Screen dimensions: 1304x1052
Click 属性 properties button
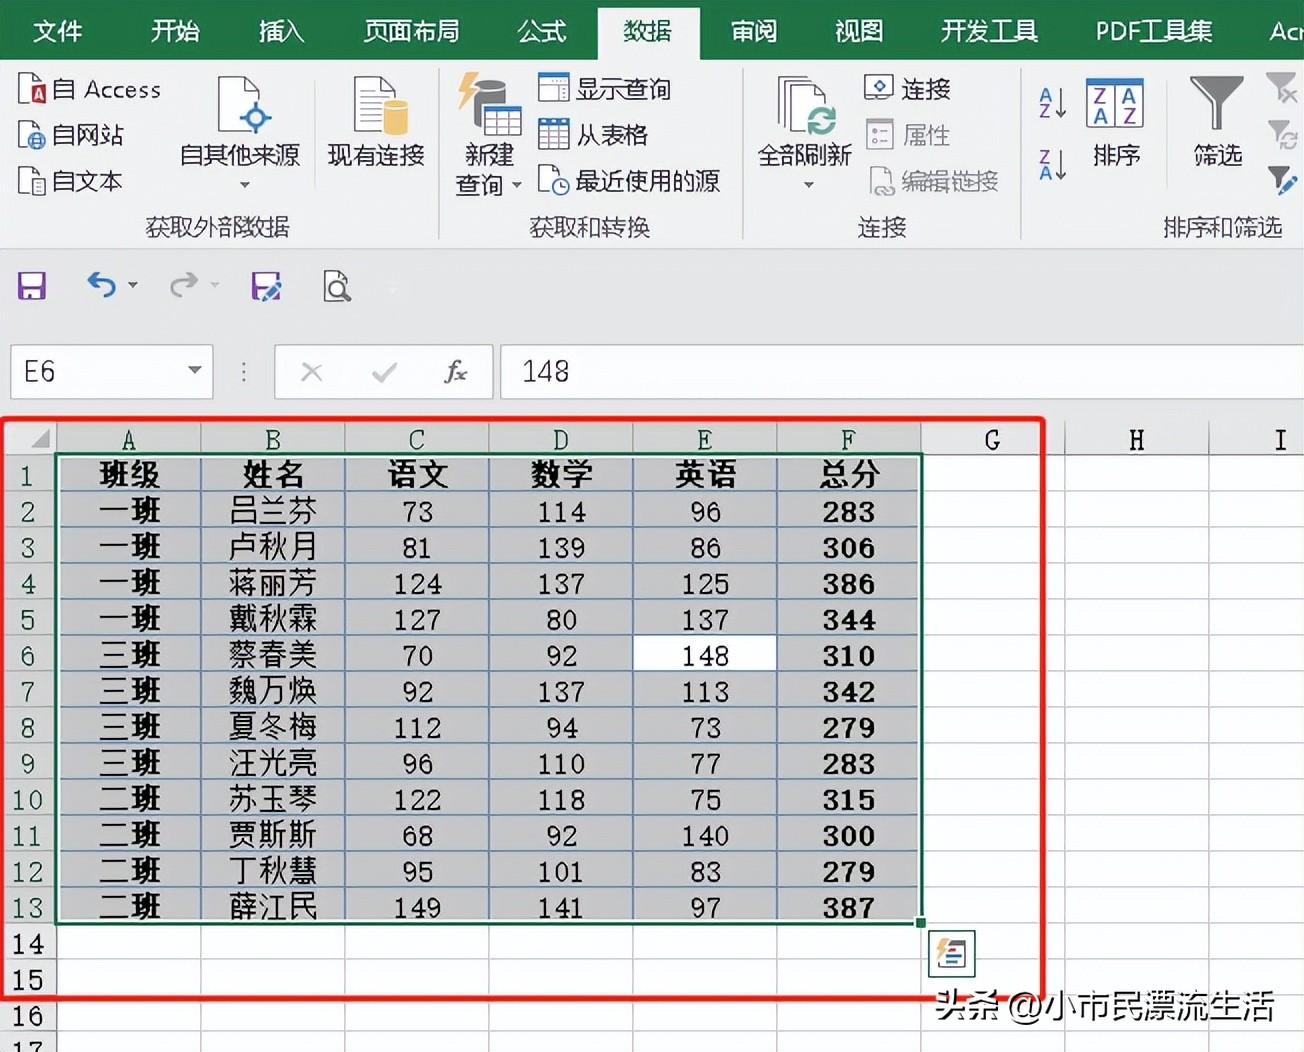click(907, 135)
